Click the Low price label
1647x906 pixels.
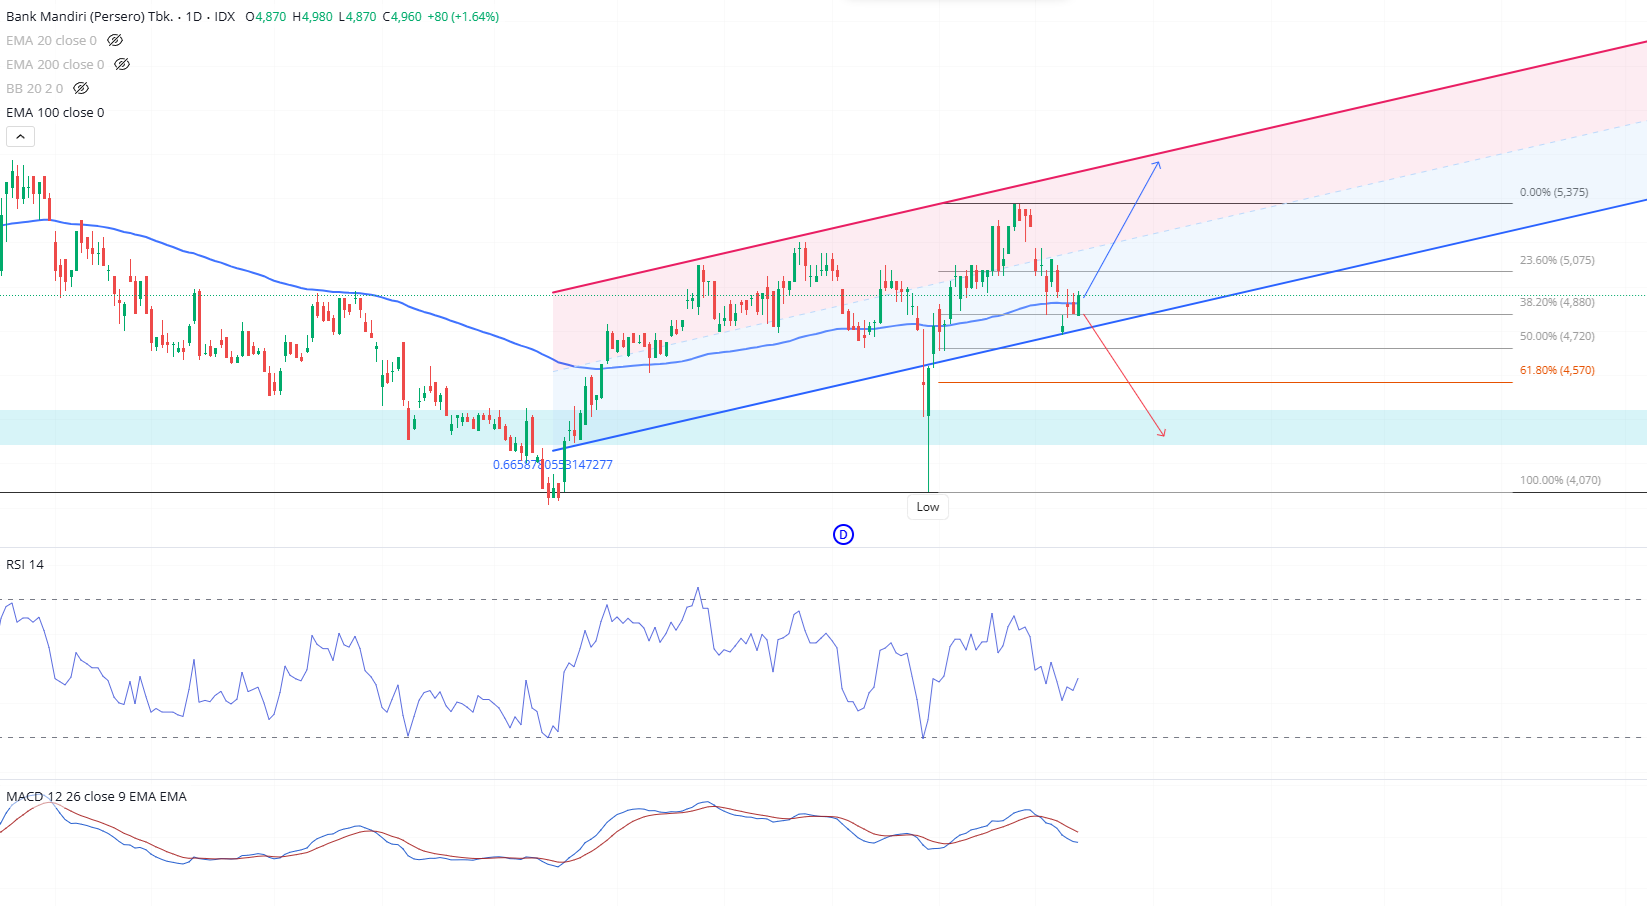pyautogui.click(x=928, y=507)
